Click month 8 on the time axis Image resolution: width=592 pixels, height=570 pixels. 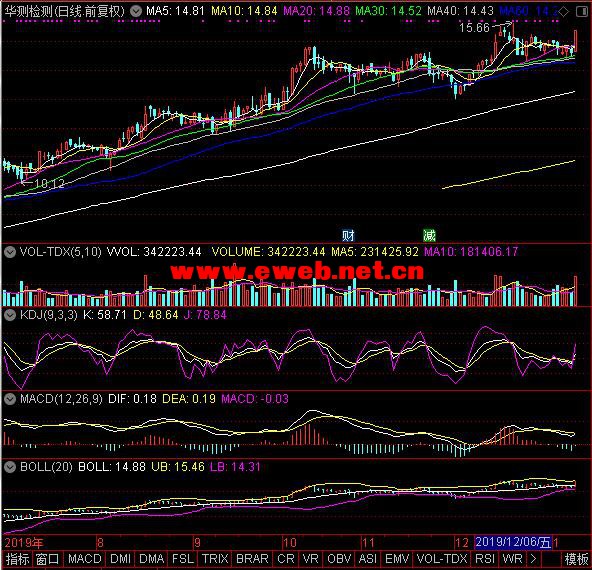[x=100, y=543]
